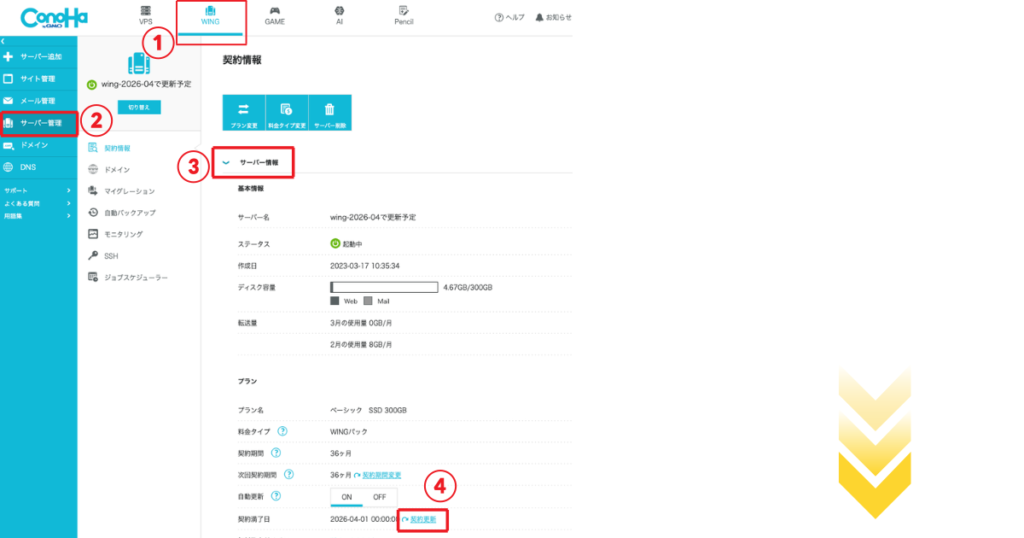The image size is (1024, 538).
Task: Select 自動バックアップ in the submenu
Action: [x=122, y=213]
